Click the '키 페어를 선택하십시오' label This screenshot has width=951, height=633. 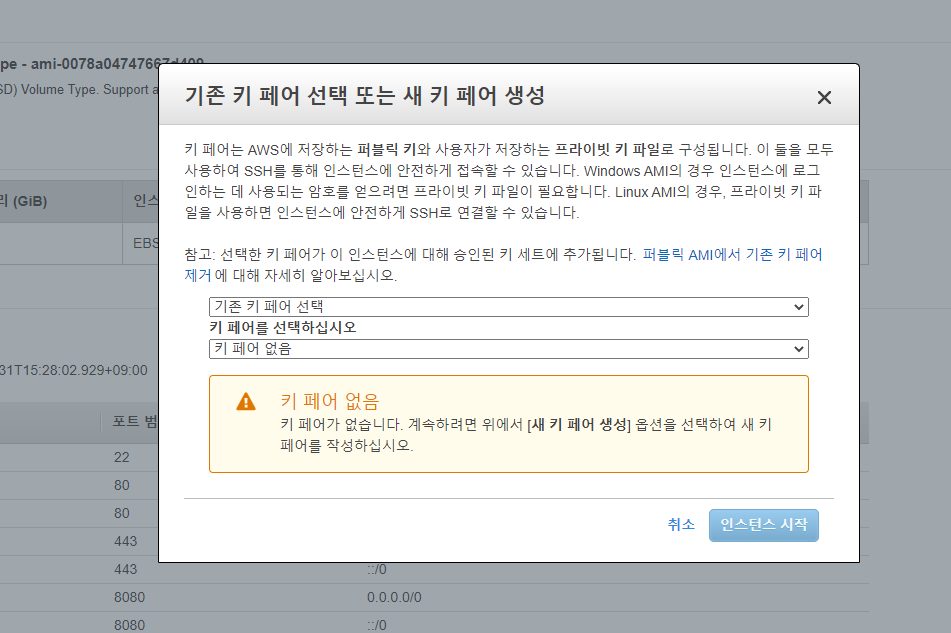click(283, 327)
